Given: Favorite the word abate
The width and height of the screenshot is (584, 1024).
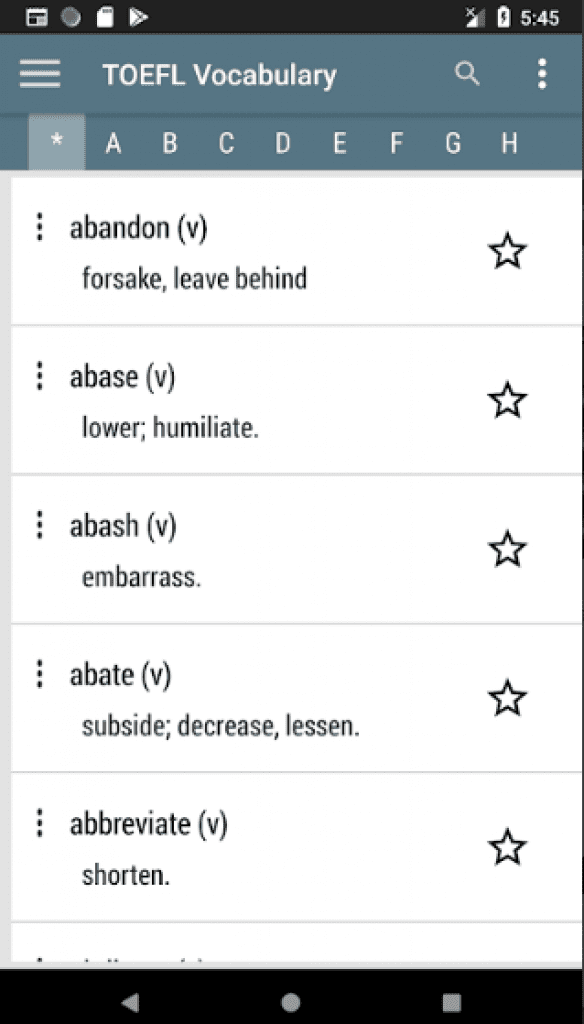Looking at the screenshot, I should 507,698.
